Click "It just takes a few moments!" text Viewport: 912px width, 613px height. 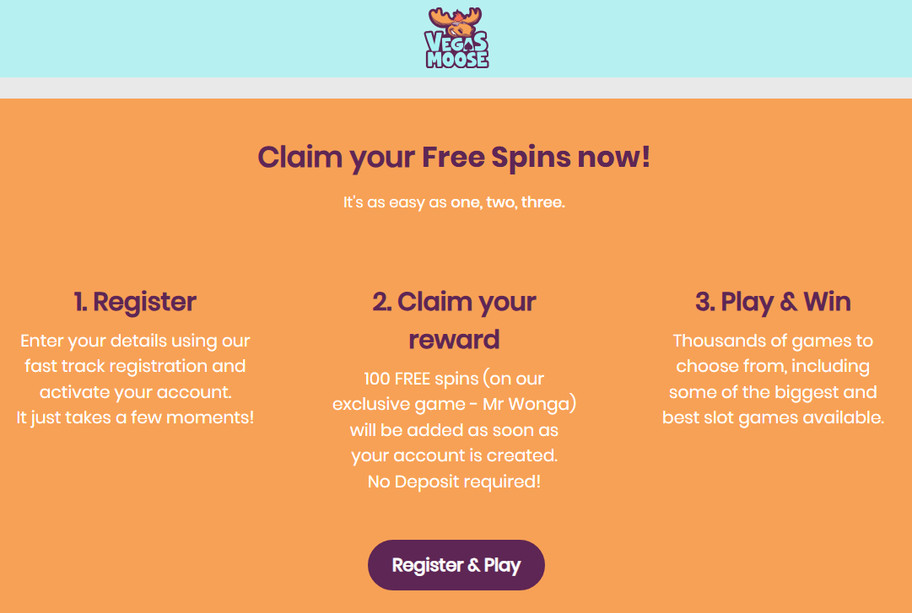(x=135, y=417)
